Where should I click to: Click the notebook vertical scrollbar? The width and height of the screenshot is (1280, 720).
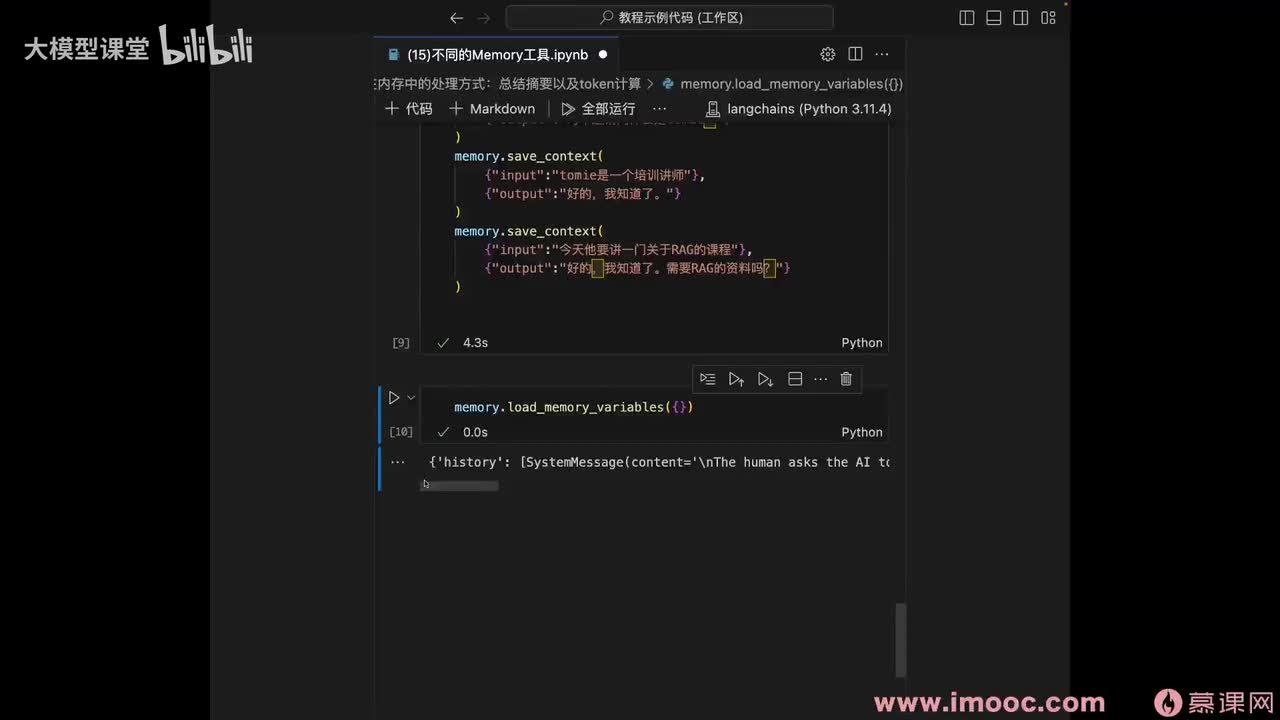click(901, 640)
